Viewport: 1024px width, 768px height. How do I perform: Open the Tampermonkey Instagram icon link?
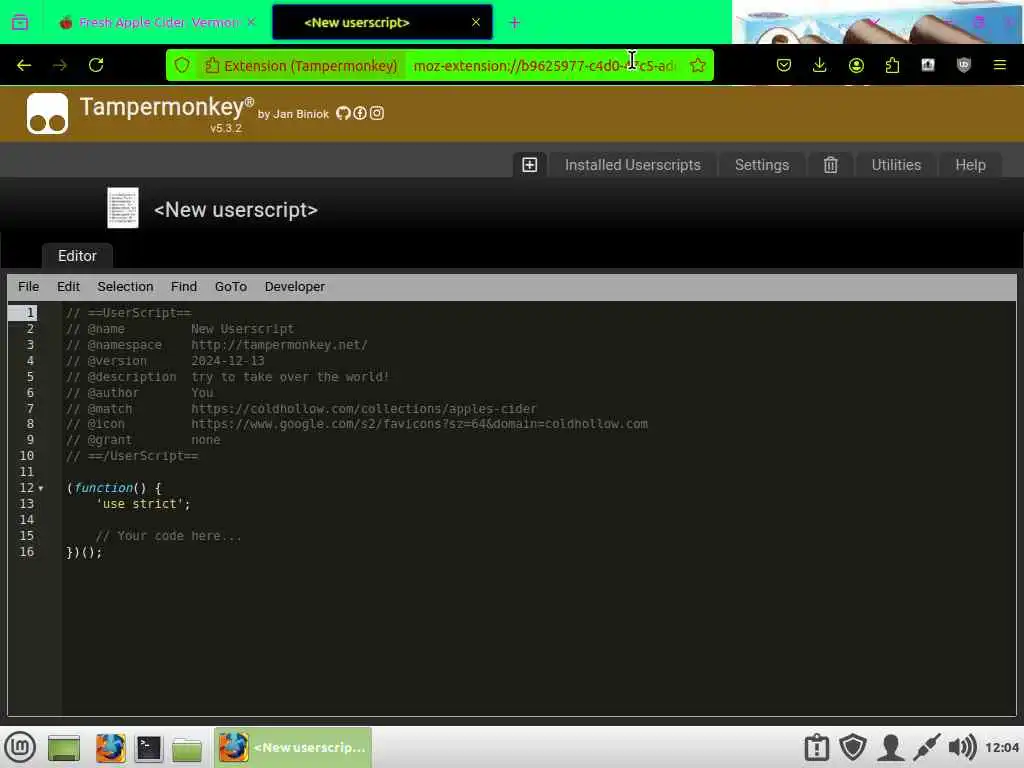click(x=377, y=114)
